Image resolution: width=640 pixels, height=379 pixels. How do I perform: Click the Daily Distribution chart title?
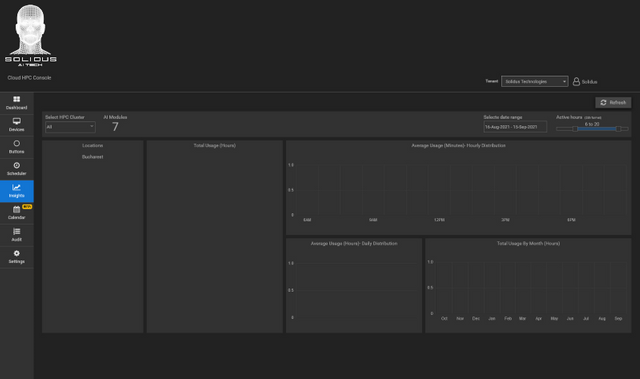coord(354,244)
